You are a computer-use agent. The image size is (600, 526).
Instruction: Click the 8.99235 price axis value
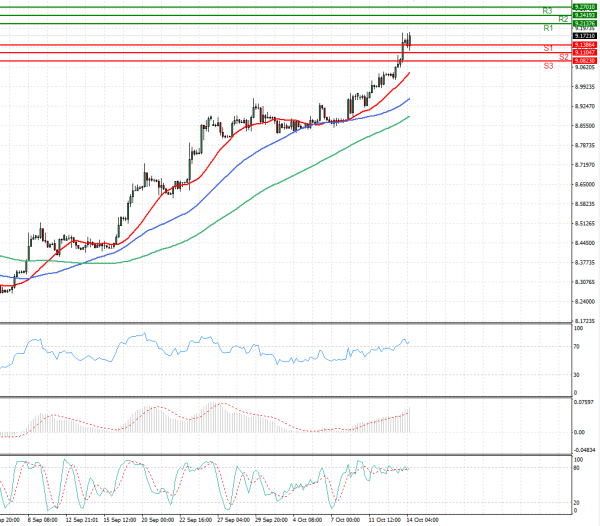(585, 86)
